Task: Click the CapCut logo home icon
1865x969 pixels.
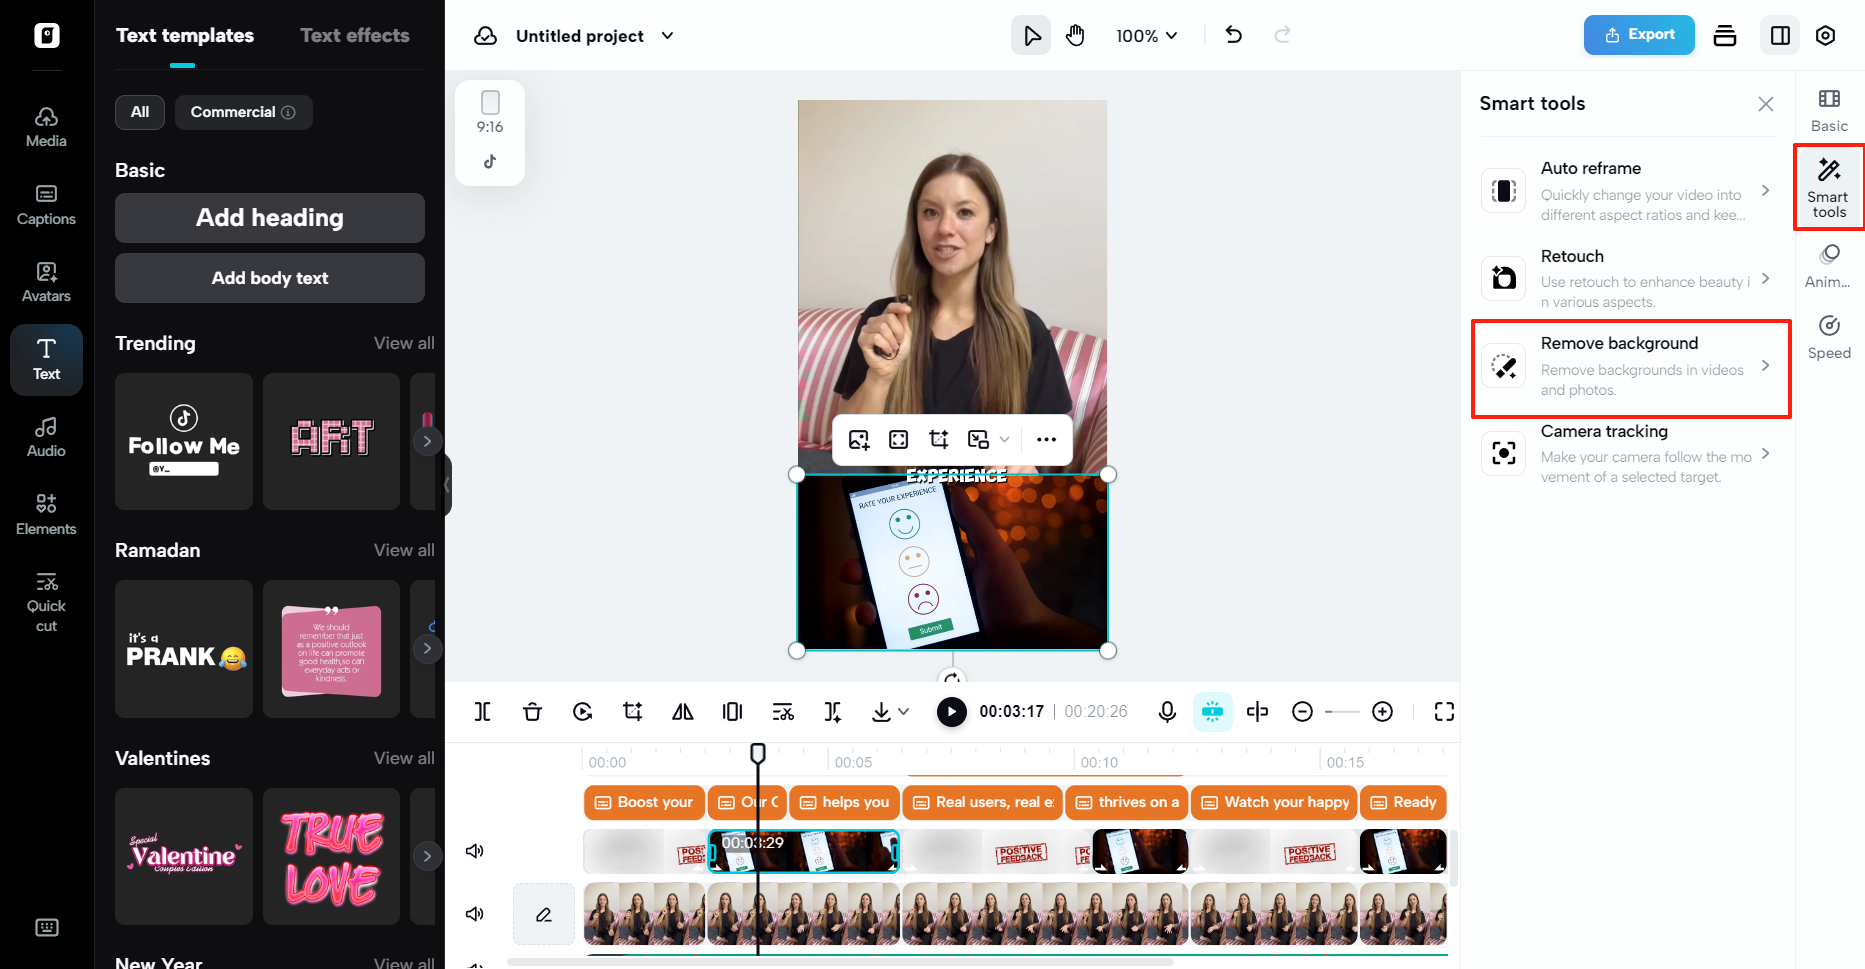Action: 46,36
